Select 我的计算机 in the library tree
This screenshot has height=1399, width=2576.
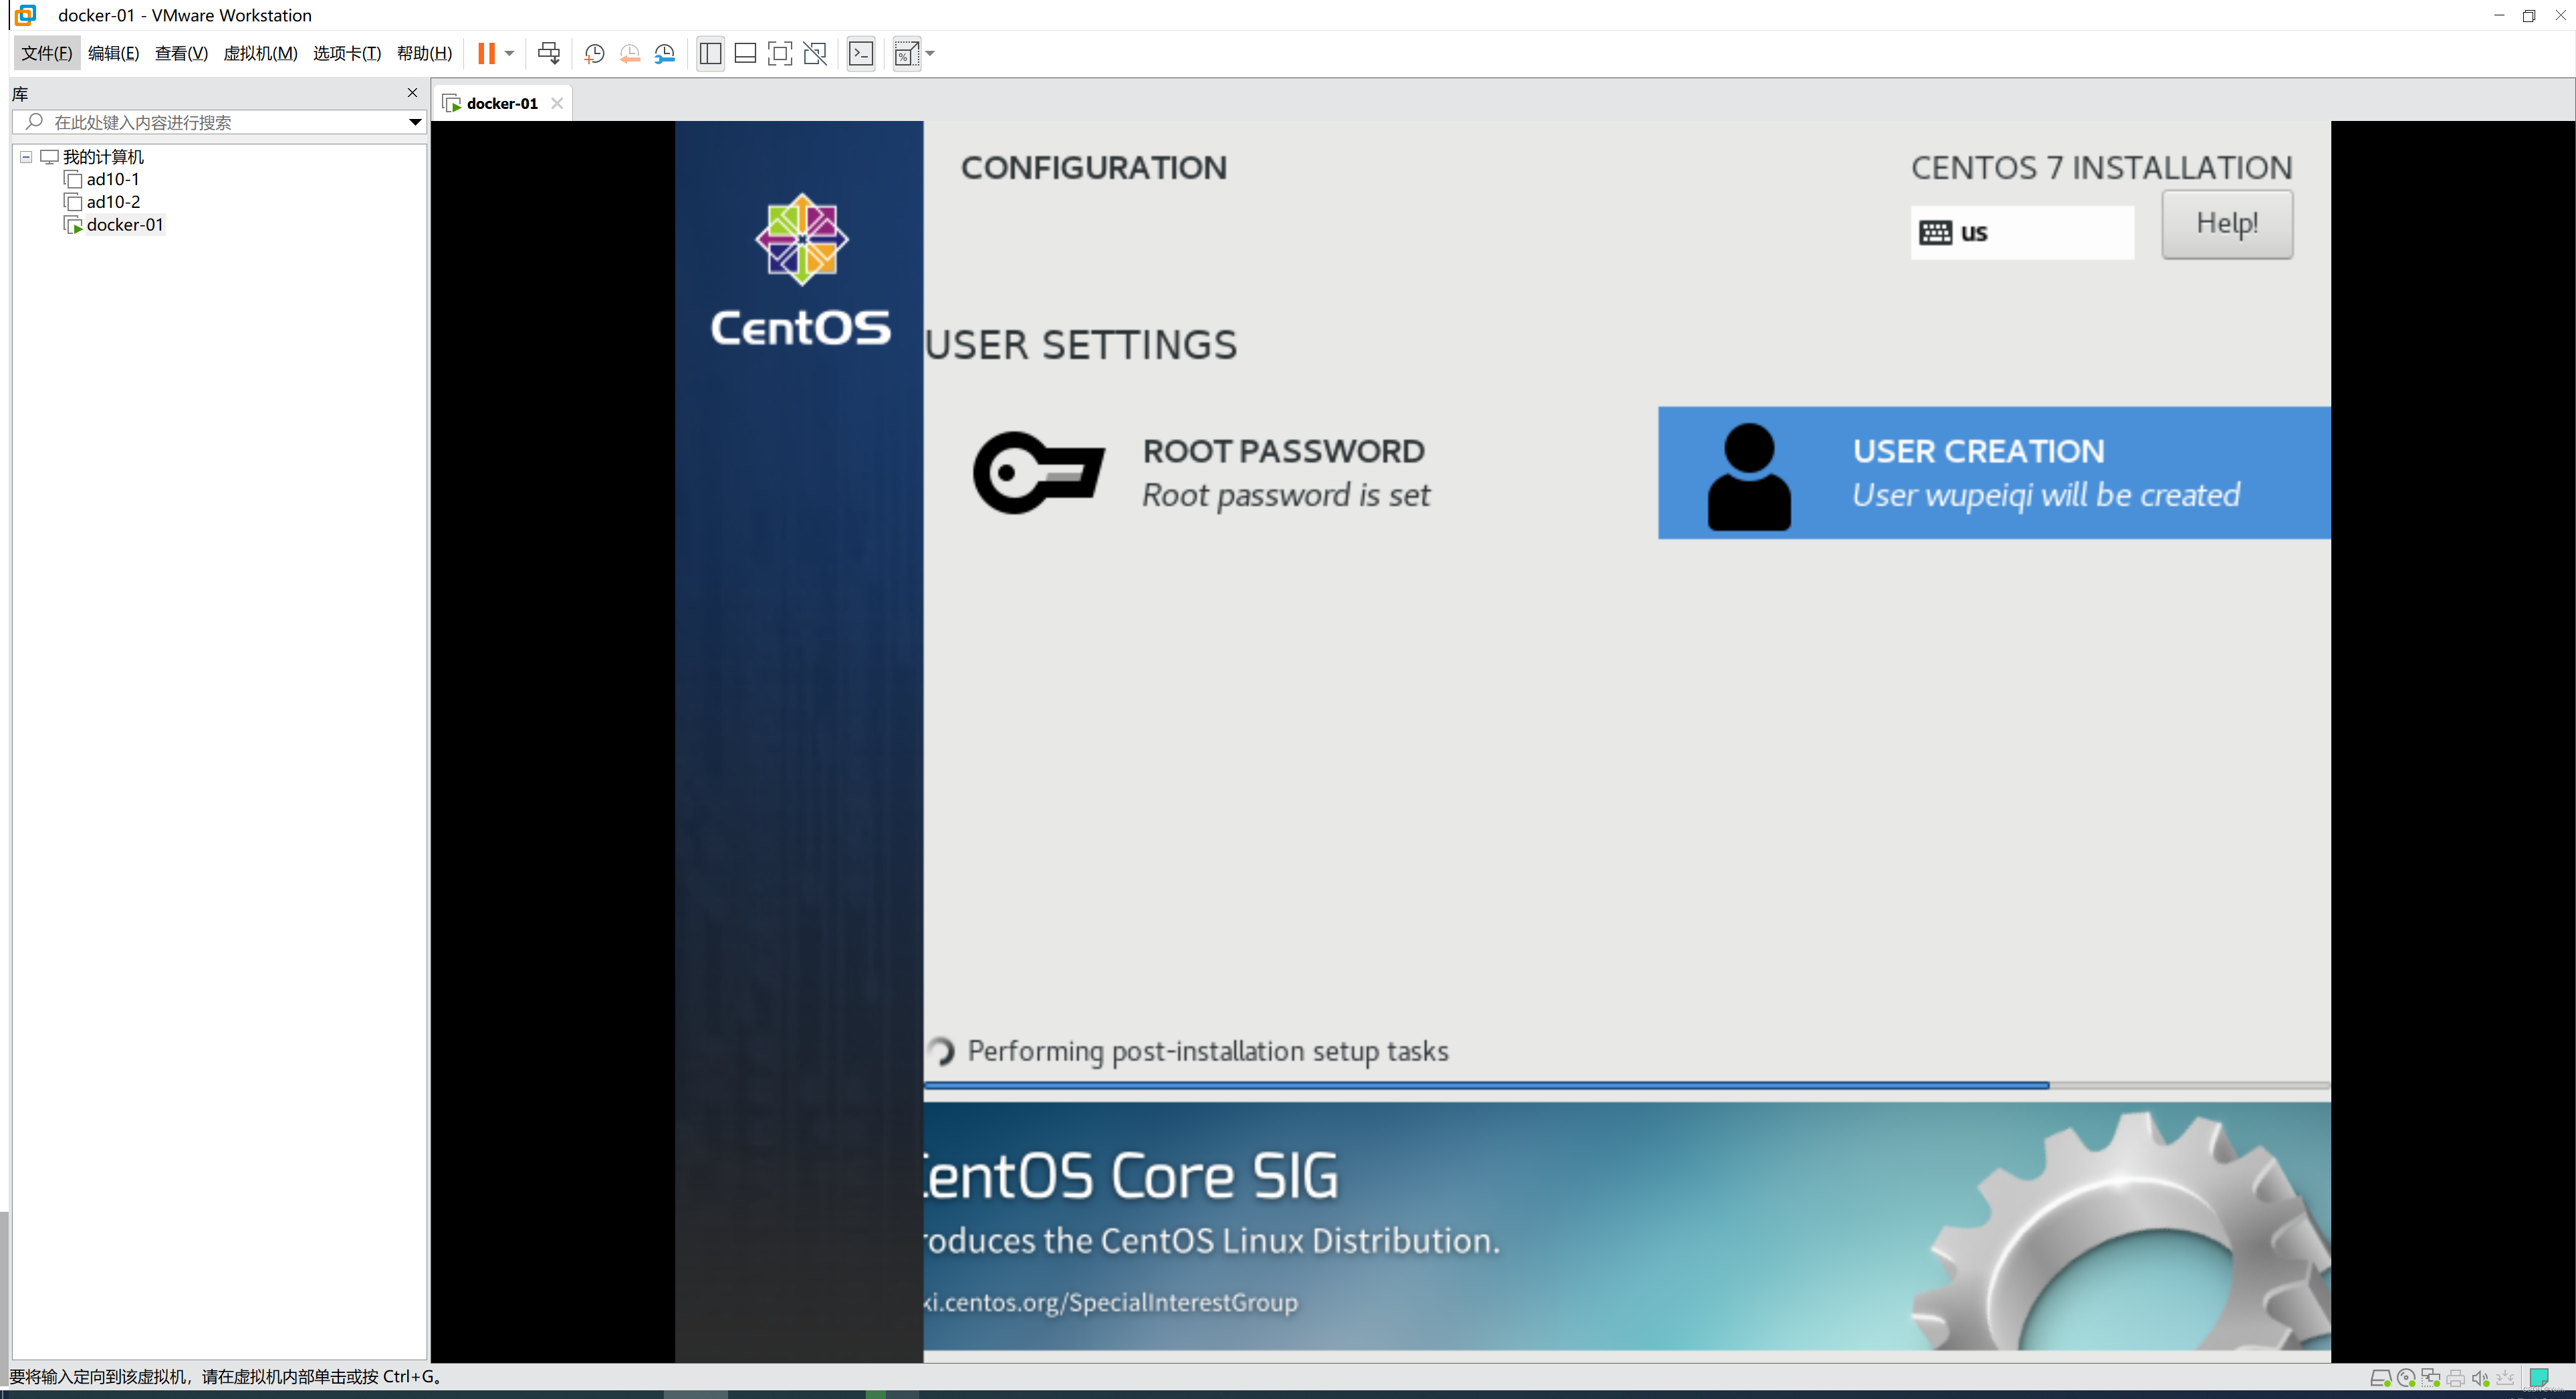click(103, 157)
